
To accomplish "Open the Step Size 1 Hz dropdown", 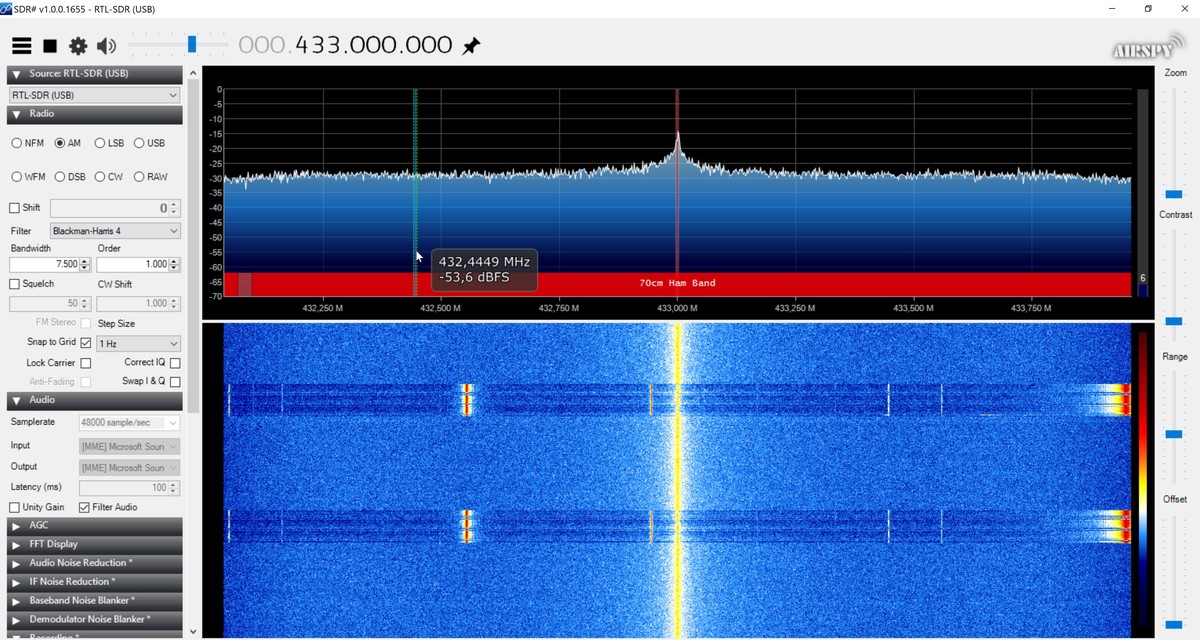I will click(138, 343).
